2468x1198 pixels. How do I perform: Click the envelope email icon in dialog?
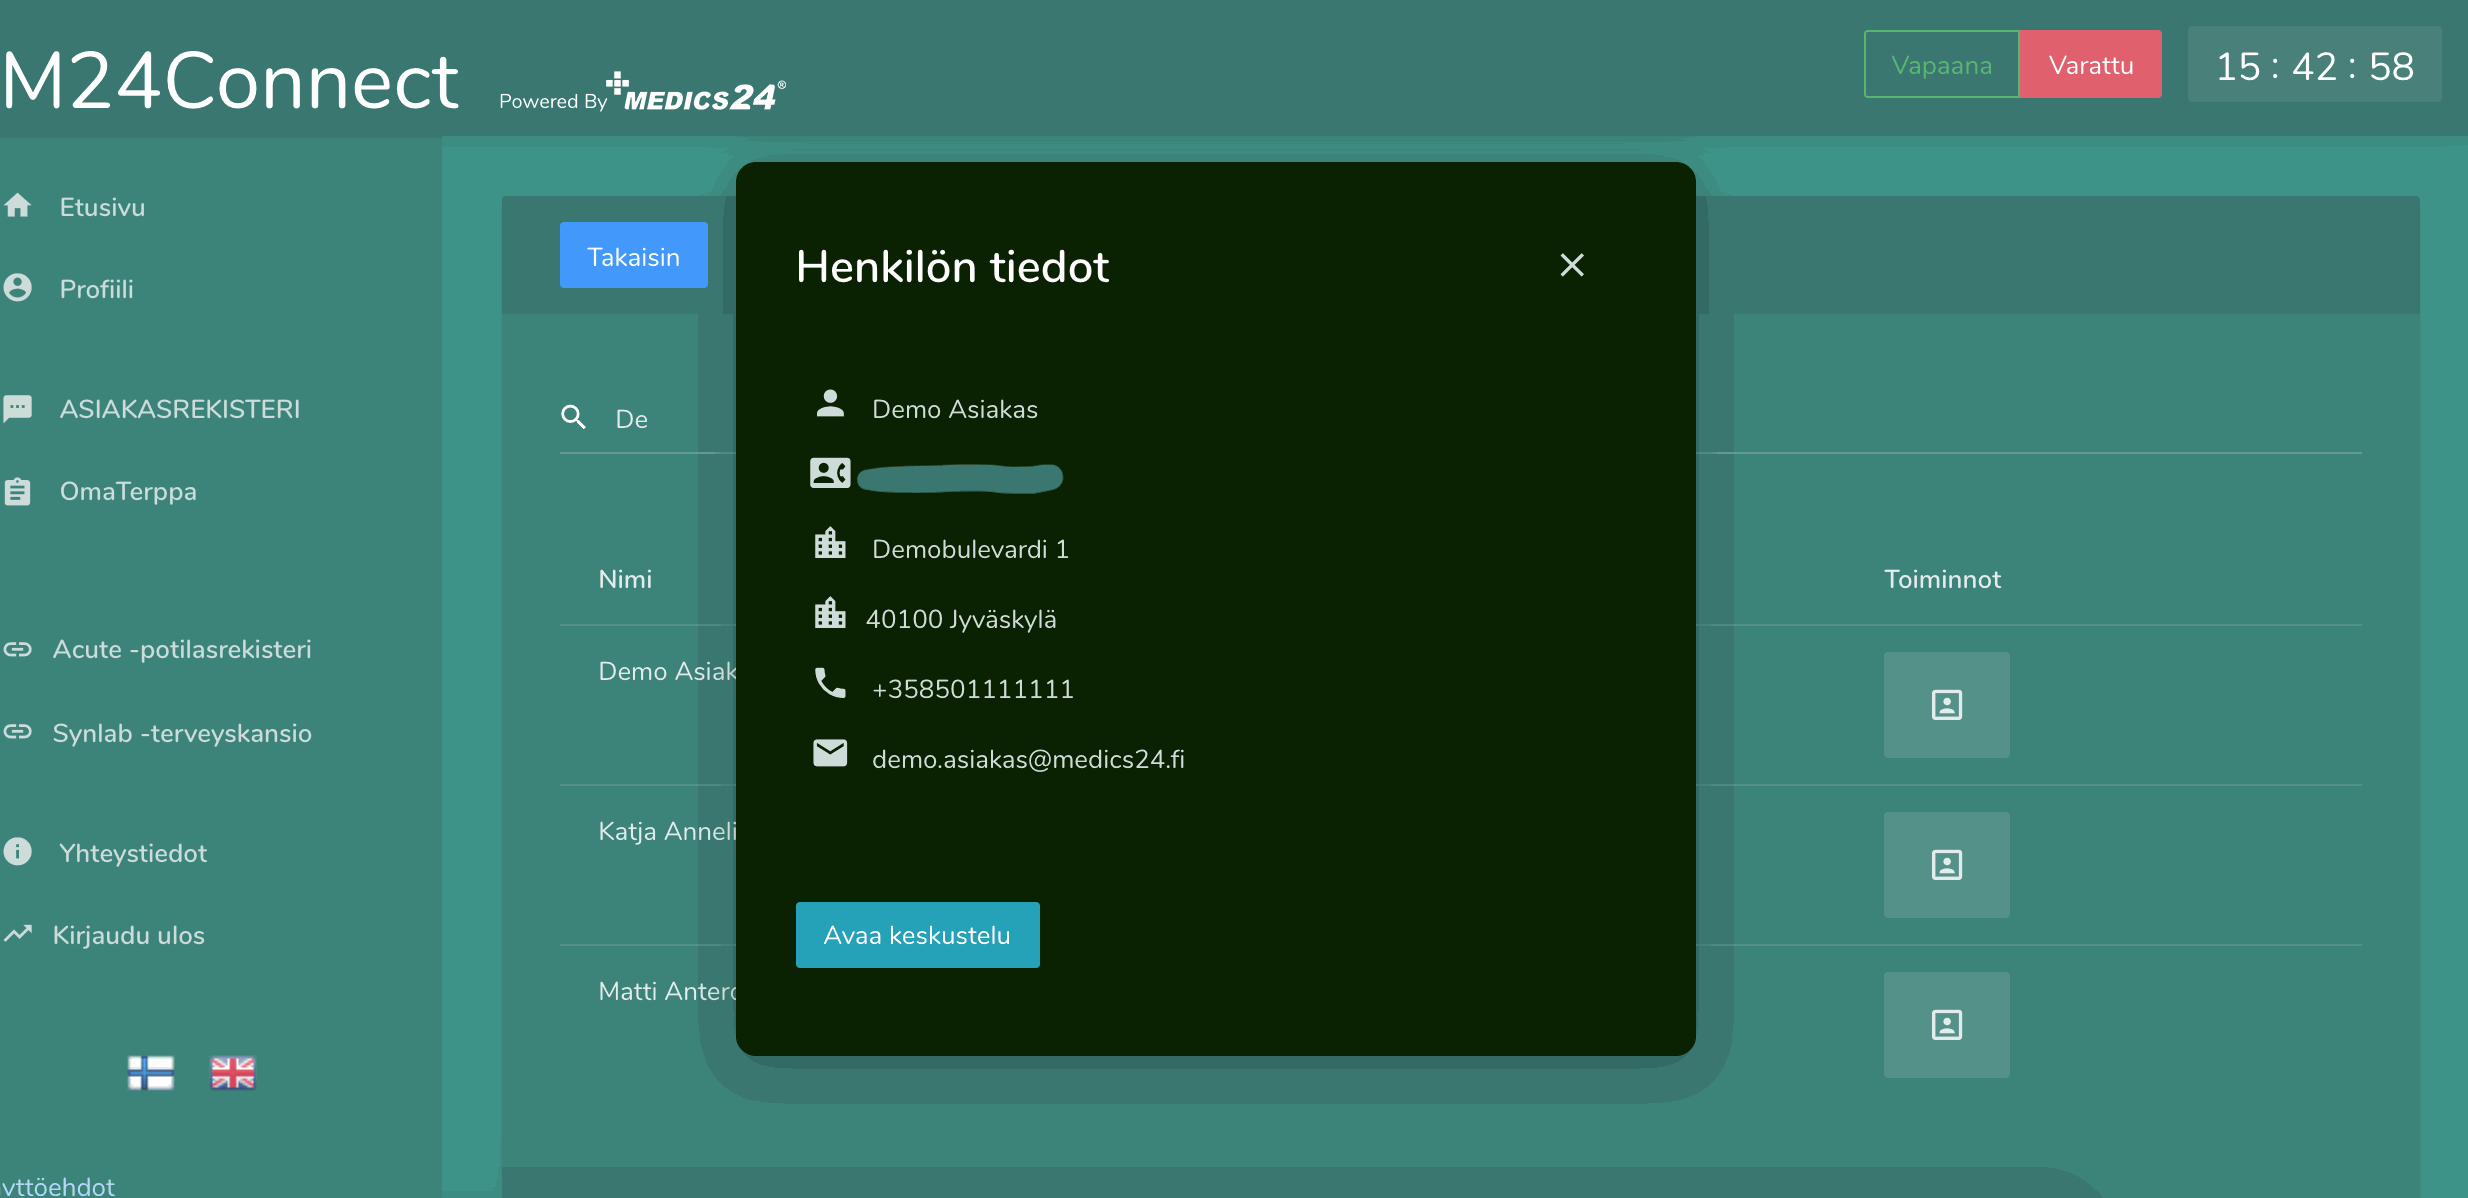pos(830,753)
